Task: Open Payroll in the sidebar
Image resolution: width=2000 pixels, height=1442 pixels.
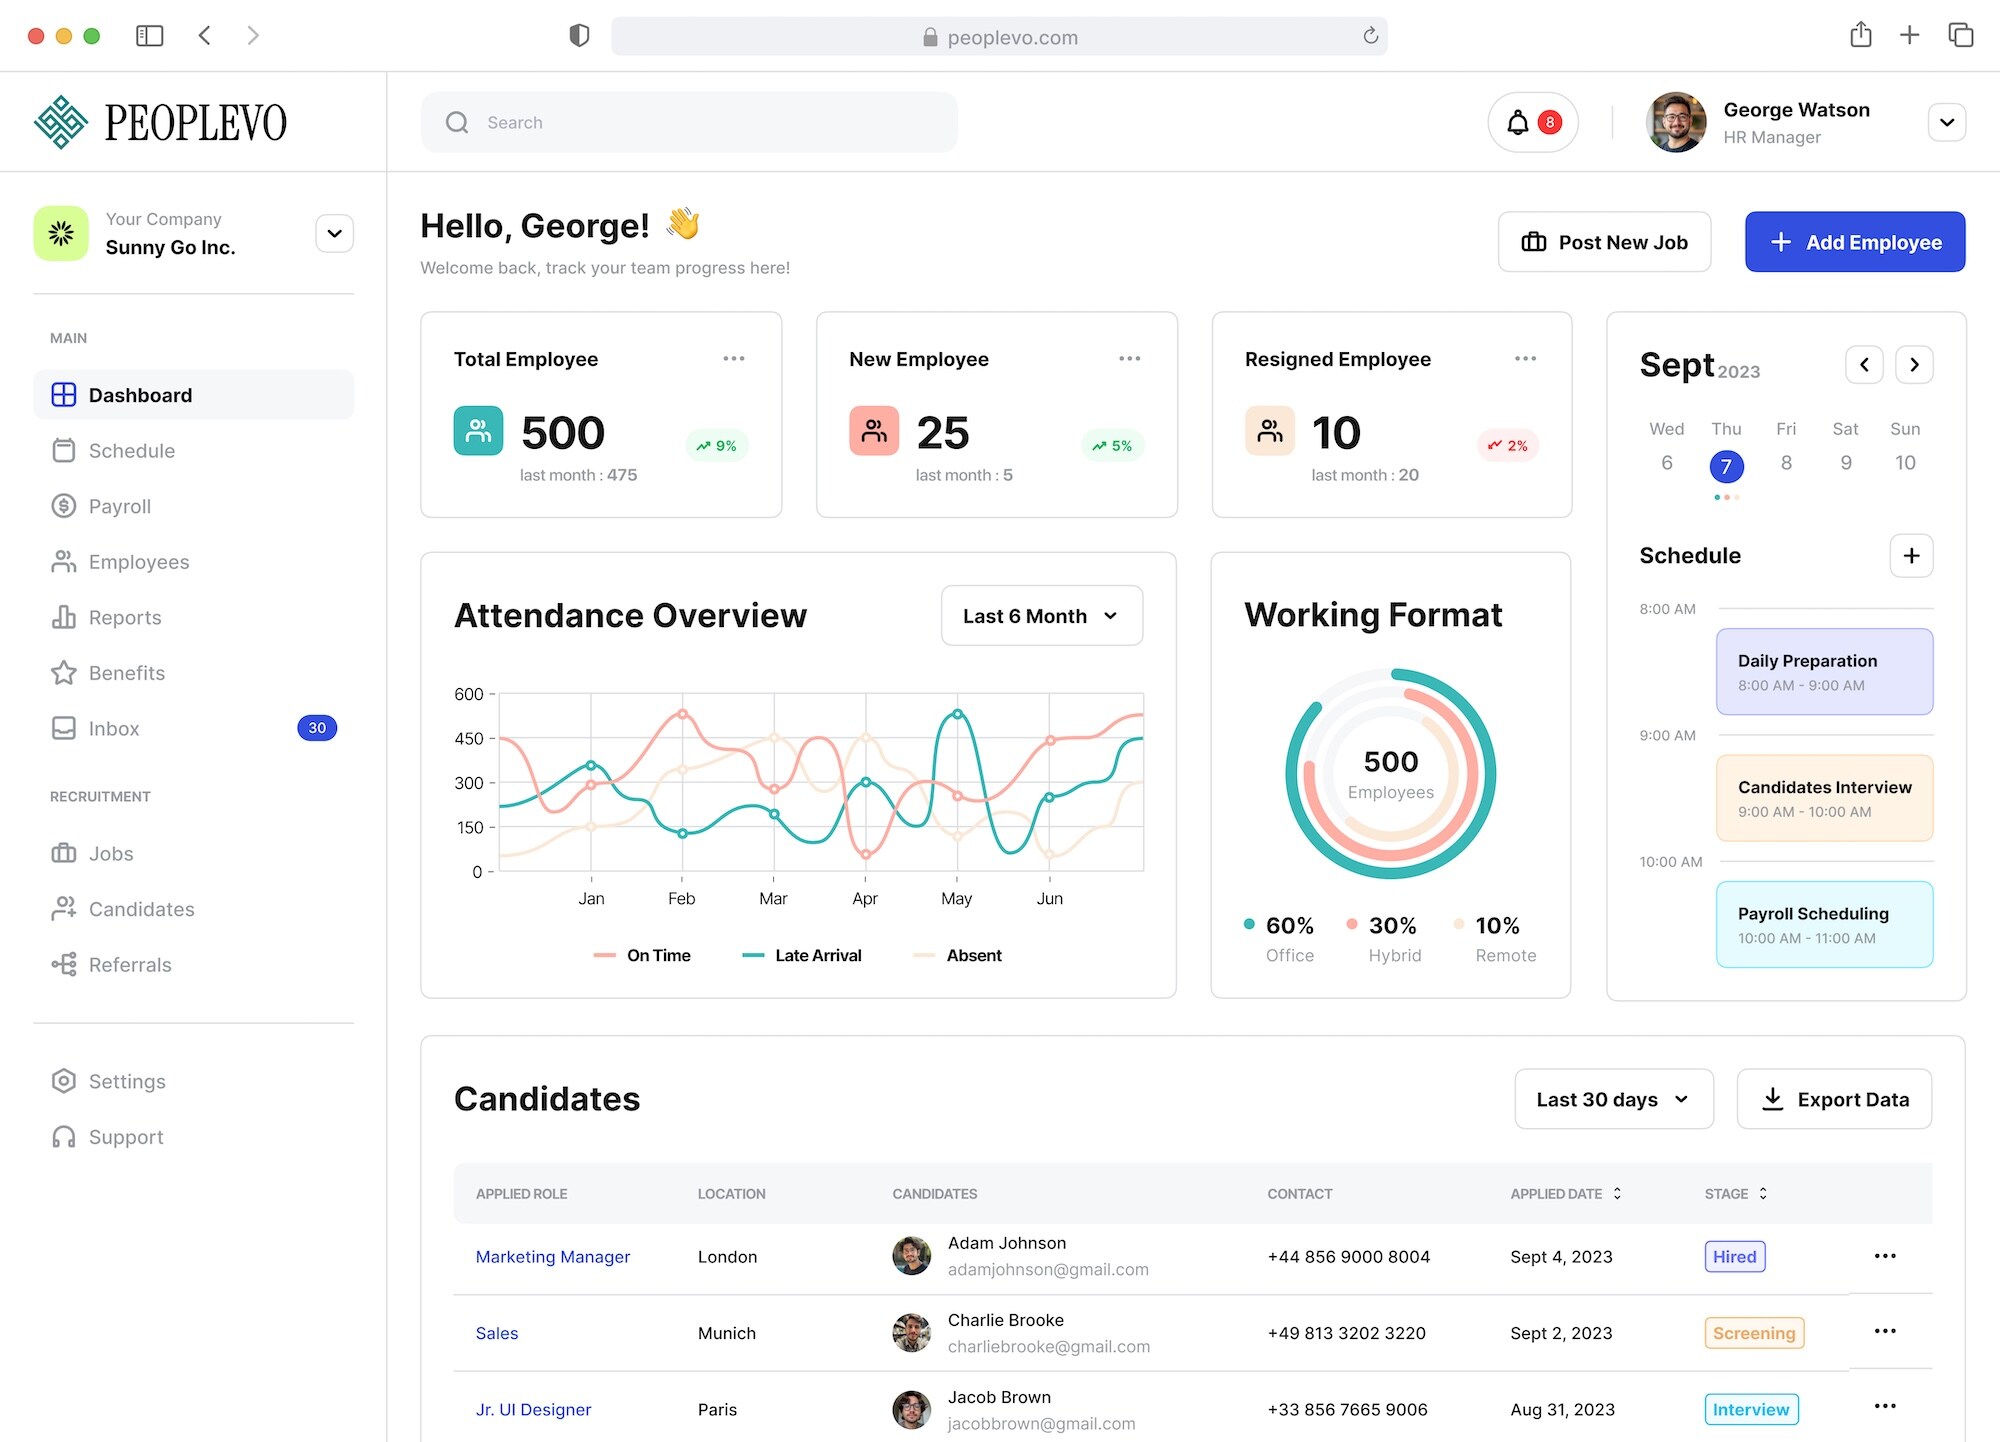Action: pyautogui.click(x=119, y=506)
